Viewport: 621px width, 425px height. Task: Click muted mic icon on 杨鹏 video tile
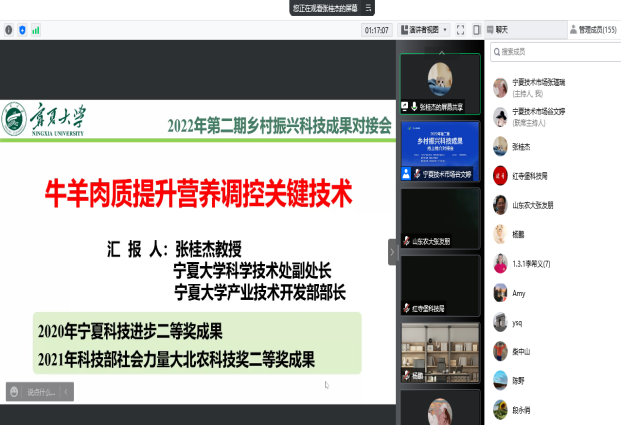point(406,375)
